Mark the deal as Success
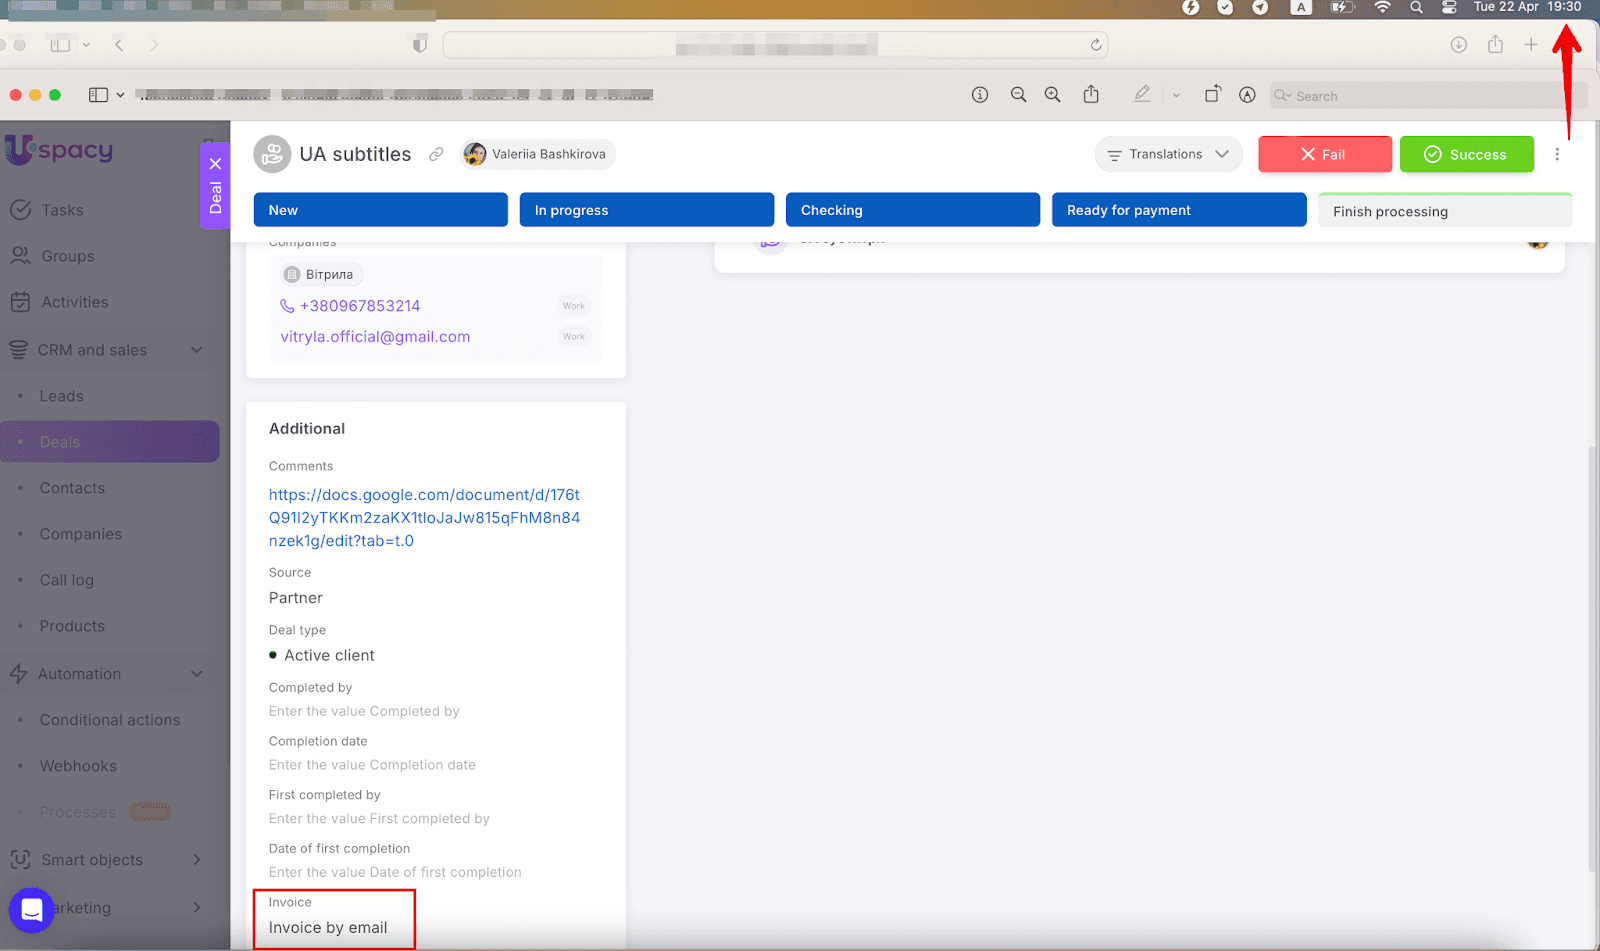Image resolution: width=1600 pixels, height=951 pixels. click(1466, 154)
